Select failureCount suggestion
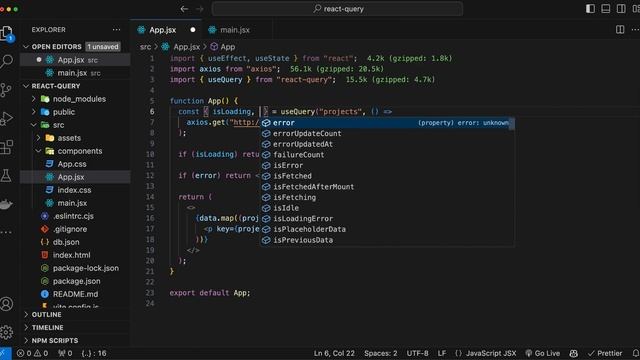The width and height of the screenshot is (640, 360). click(x=387, y=155)
